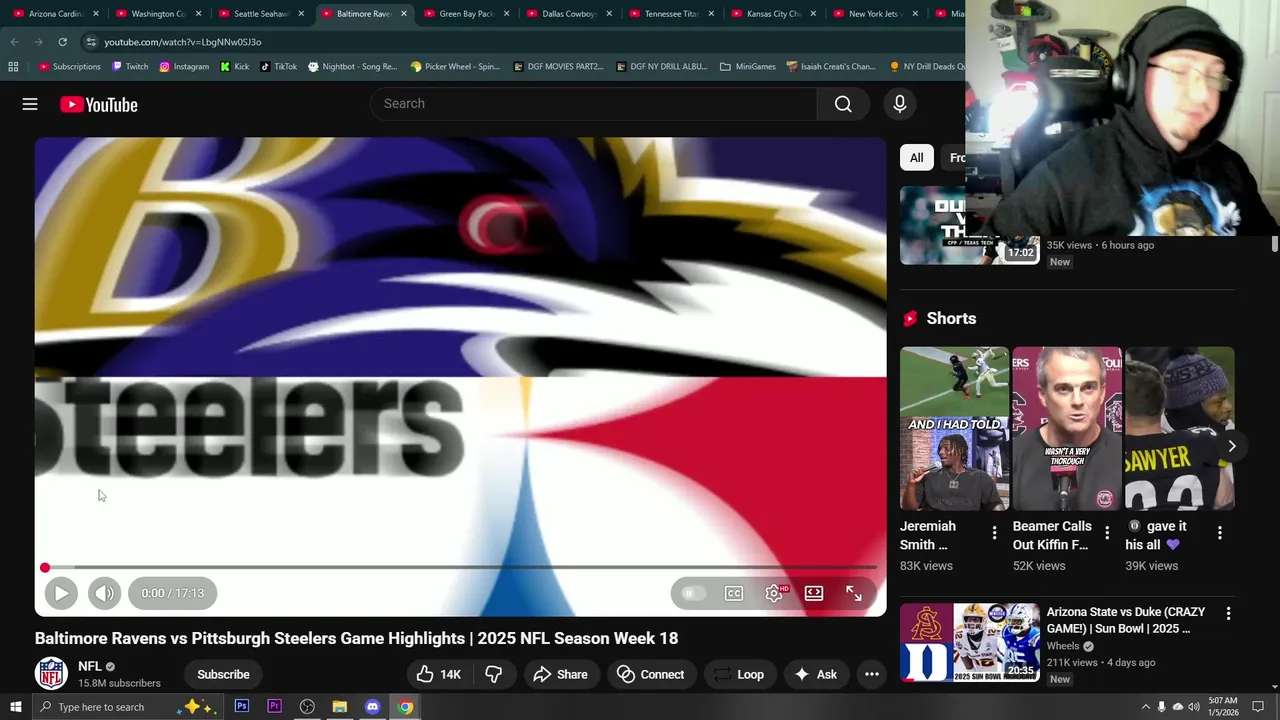Open the 17:02 recommended video thumbnail
The height and width of the screenshot is (720, 1280).
(970, 225)
